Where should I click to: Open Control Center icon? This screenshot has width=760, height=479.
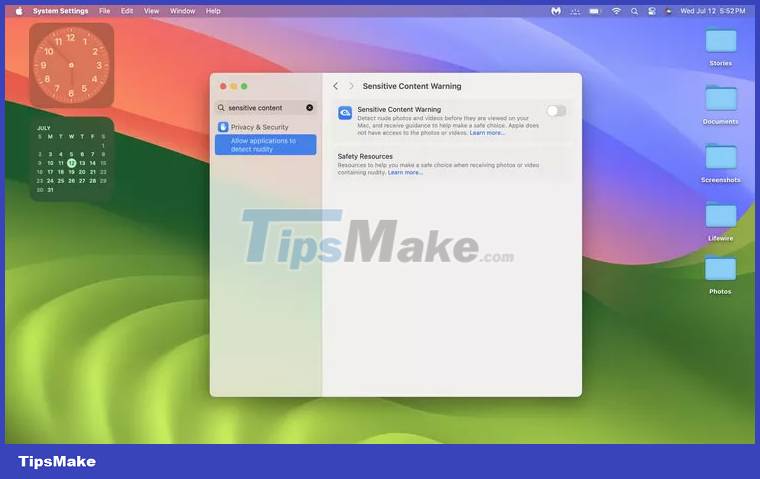tap(652, 11)
